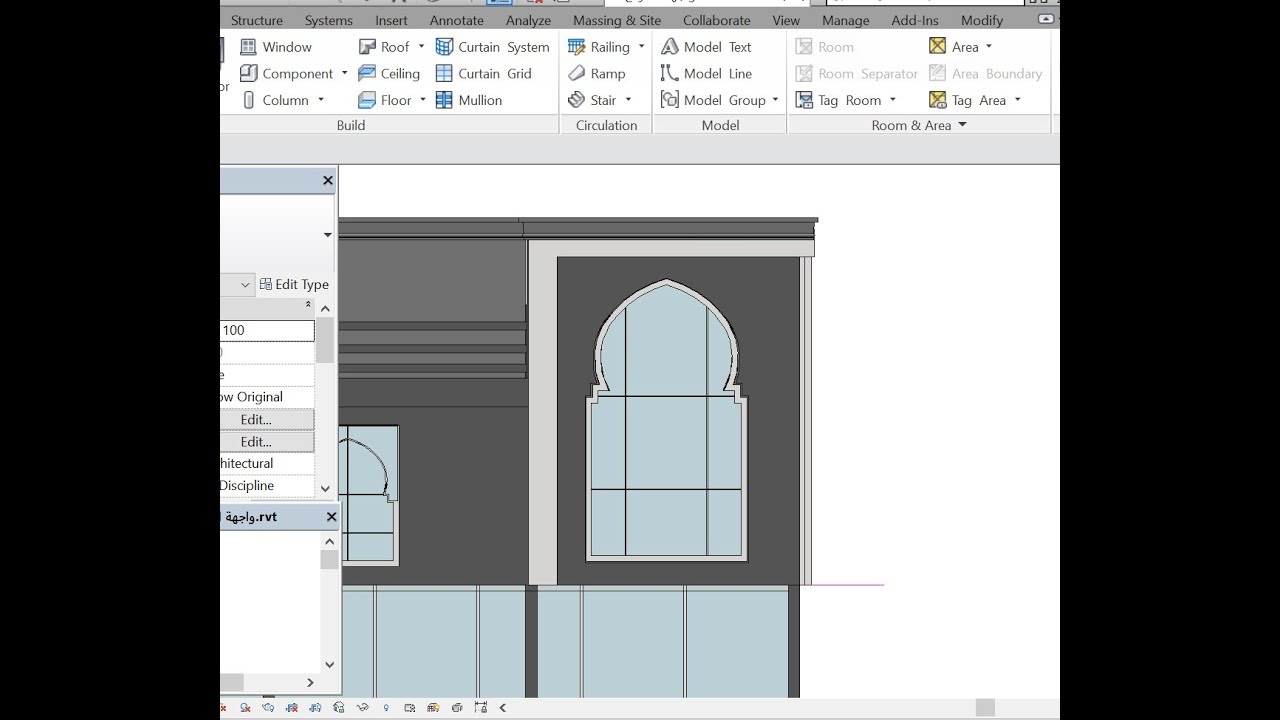Click the Project Browser scroll-down arrow

[329, 664]
